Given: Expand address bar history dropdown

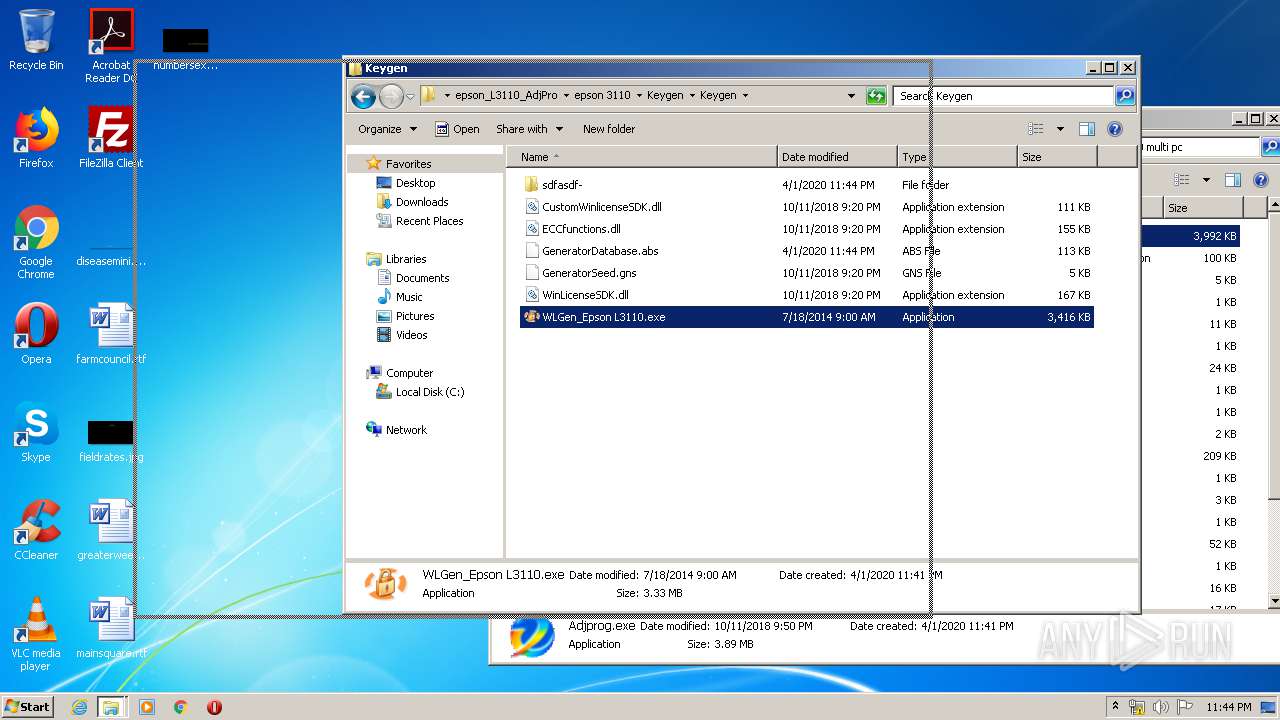Looking at the screenshot, I should click(x=851, y=96).
